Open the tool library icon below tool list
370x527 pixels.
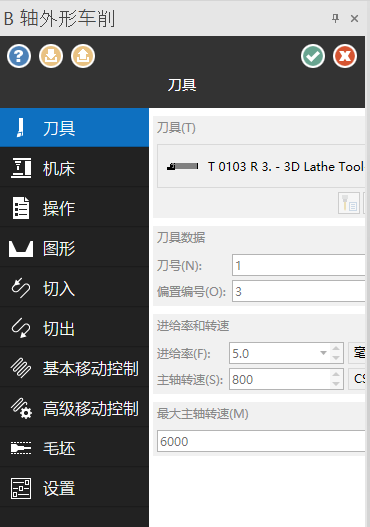click(349, 203)
